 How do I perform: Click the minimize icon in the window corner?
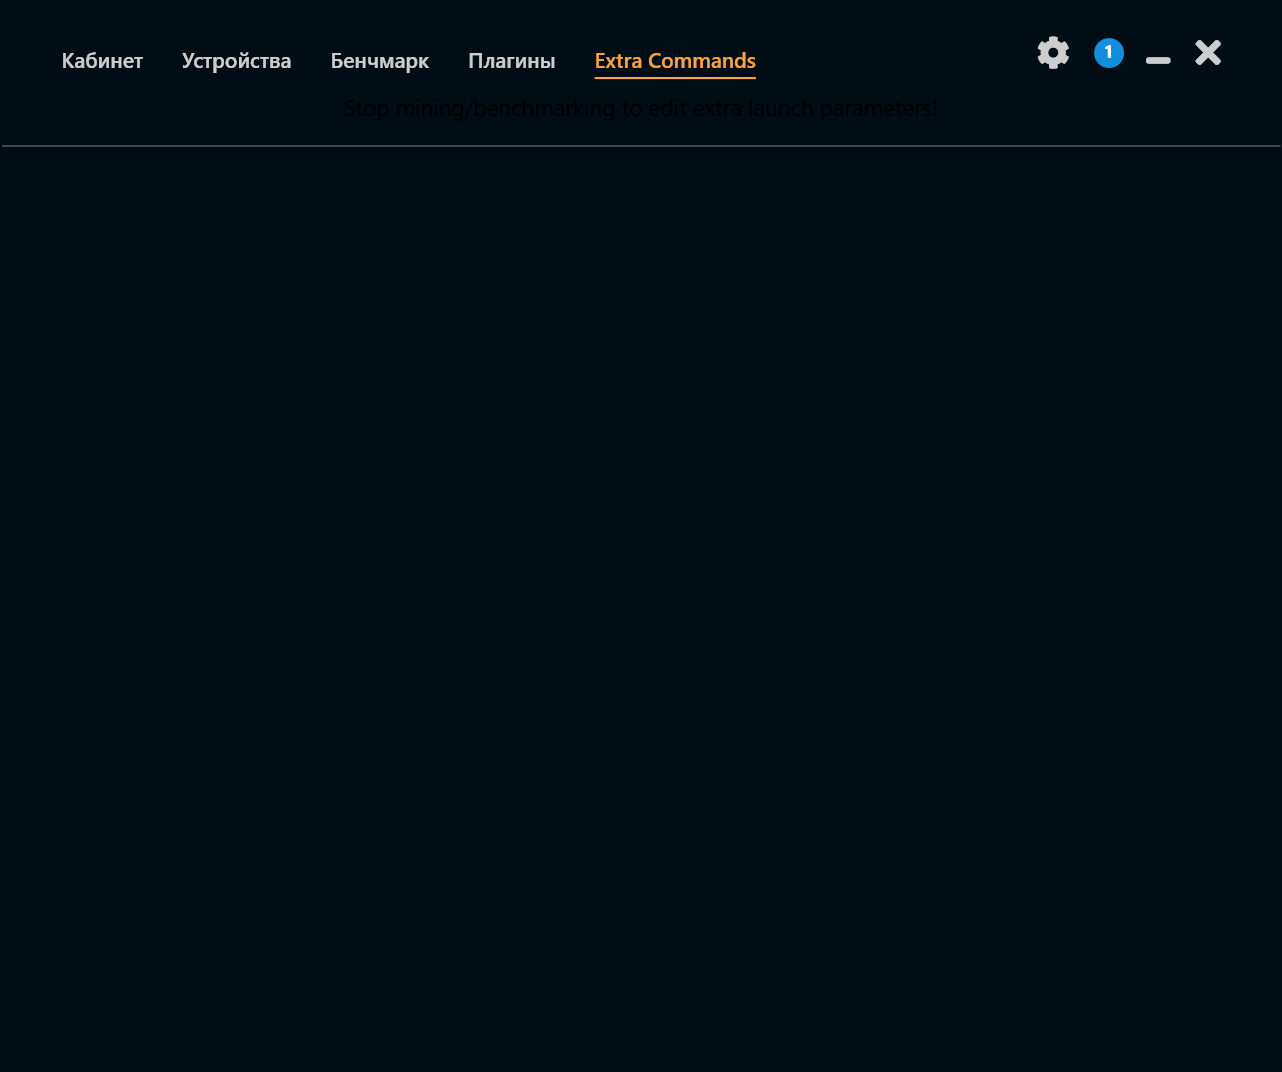1157,60
